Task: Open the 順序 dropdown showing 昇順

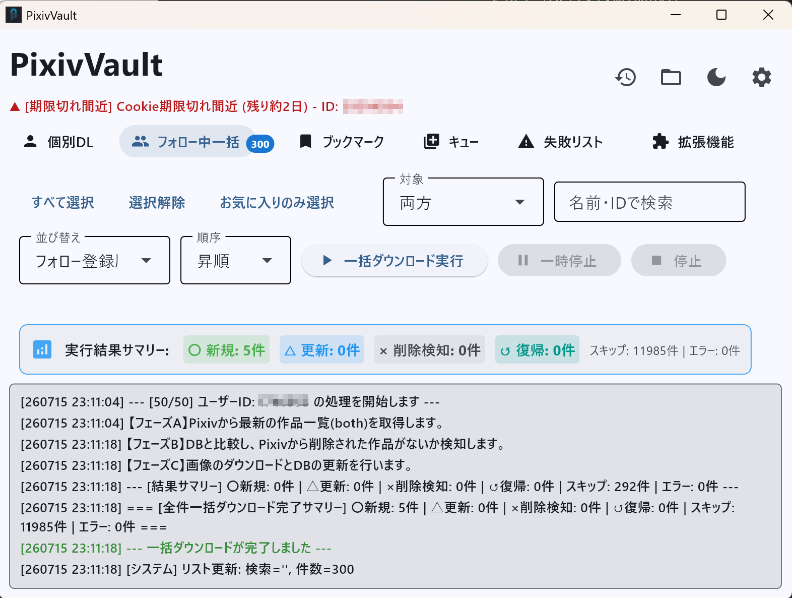Action: click(235, 260)
